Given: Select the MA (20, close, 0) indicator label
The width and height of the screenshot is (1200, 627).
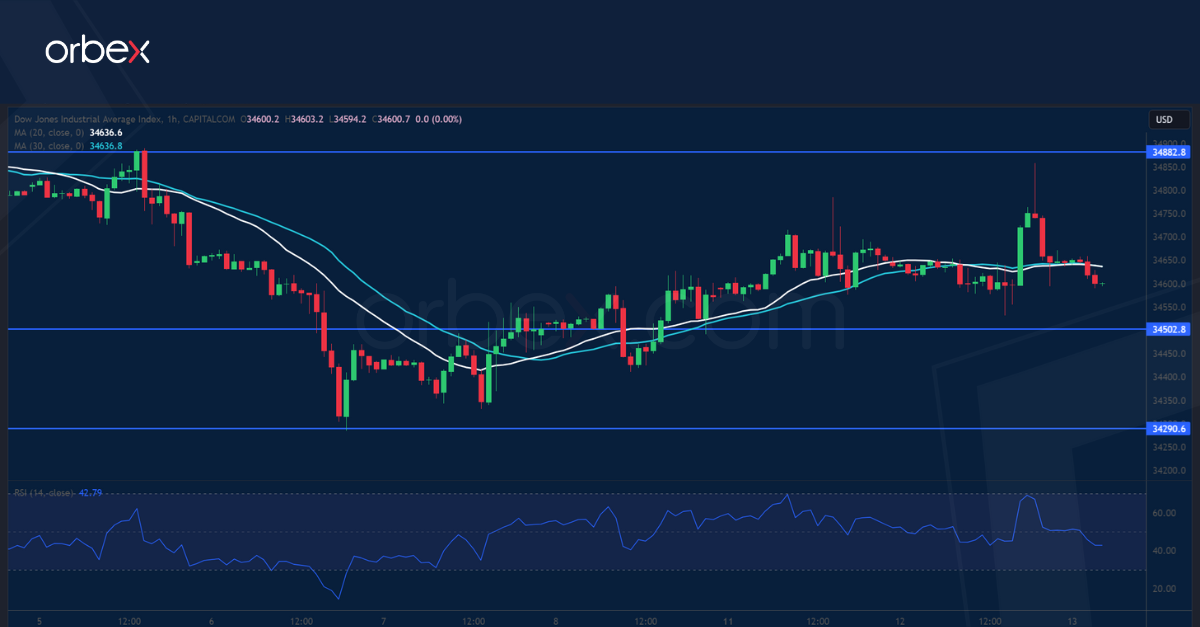Looking at the screenshot, I should [47, 132].
